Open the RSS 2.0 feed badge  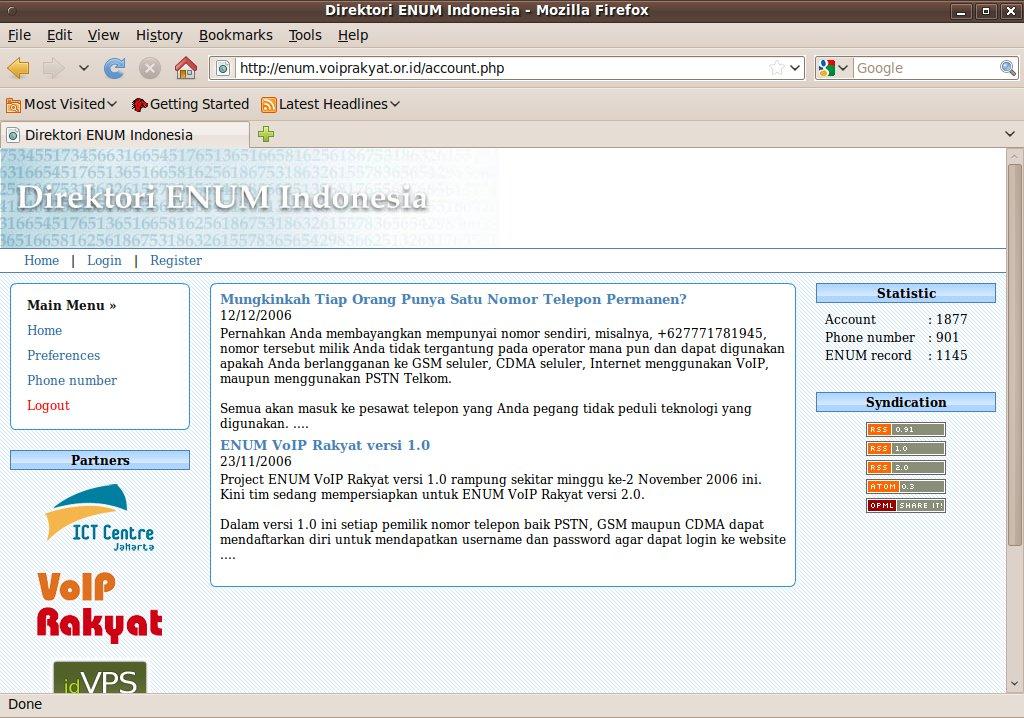[905, 468]
